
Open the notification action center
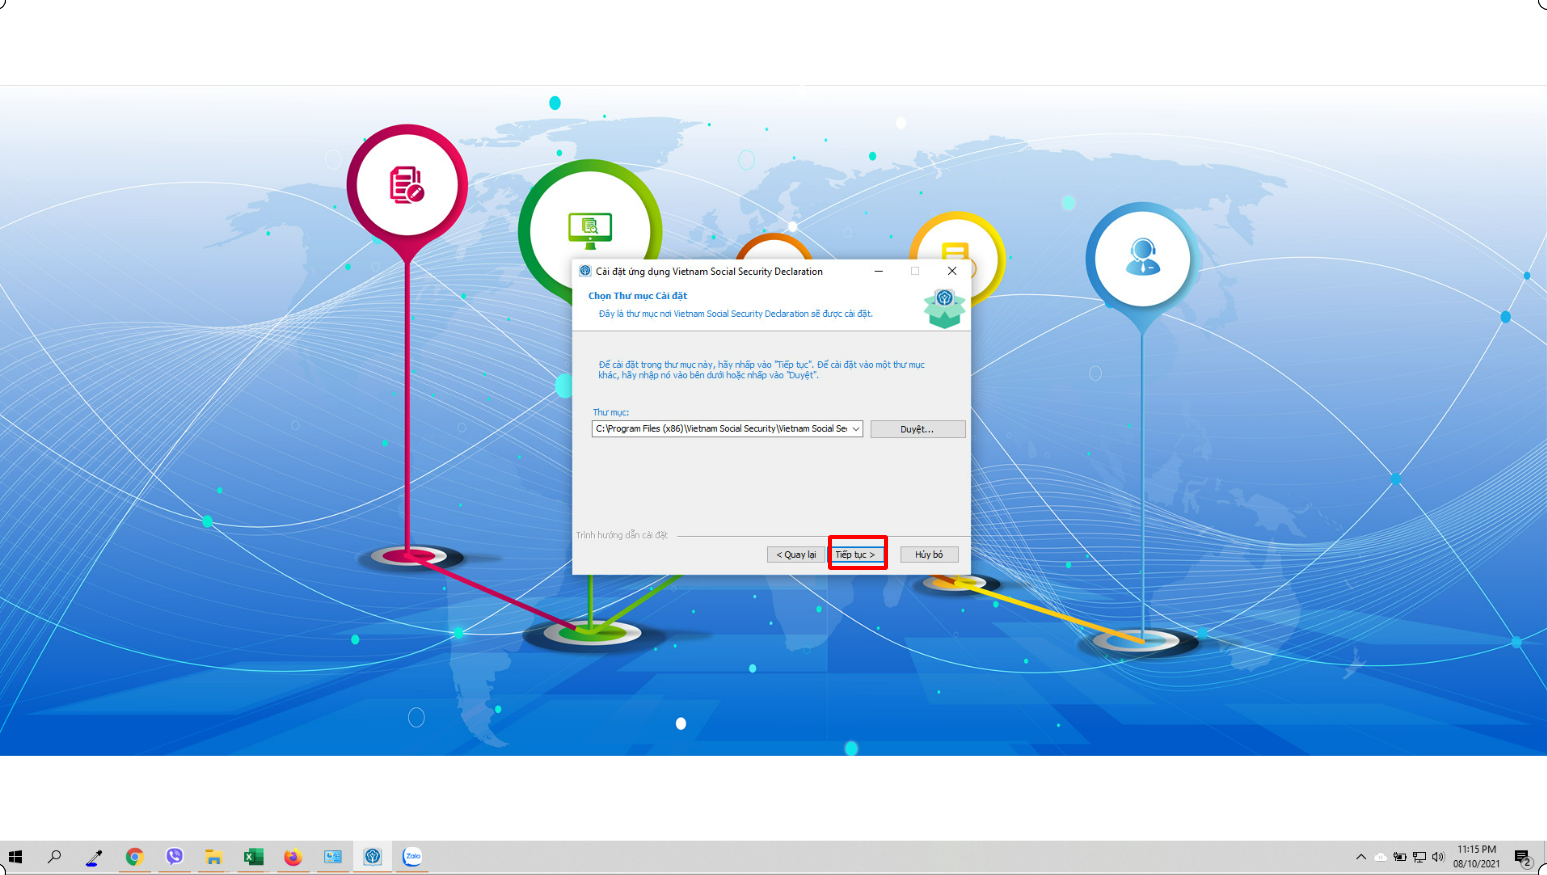point(1522,857)
